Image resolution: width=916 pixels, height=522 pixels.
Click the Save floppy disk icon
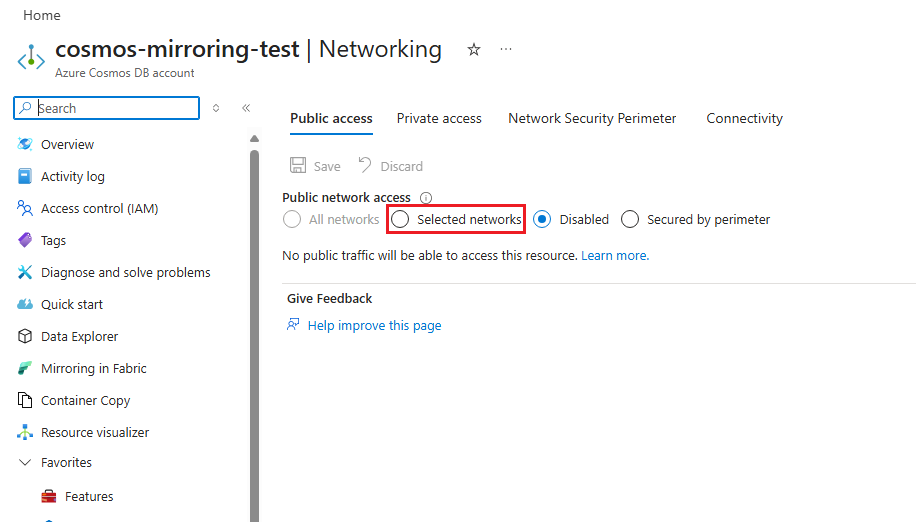[x=298, y=165]
